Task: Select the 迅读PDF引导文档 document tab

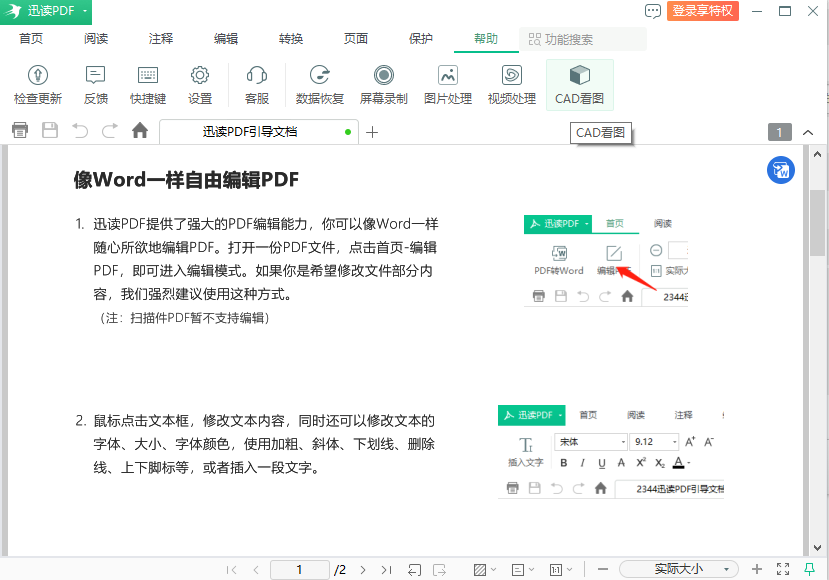Action: coord(259,132)
